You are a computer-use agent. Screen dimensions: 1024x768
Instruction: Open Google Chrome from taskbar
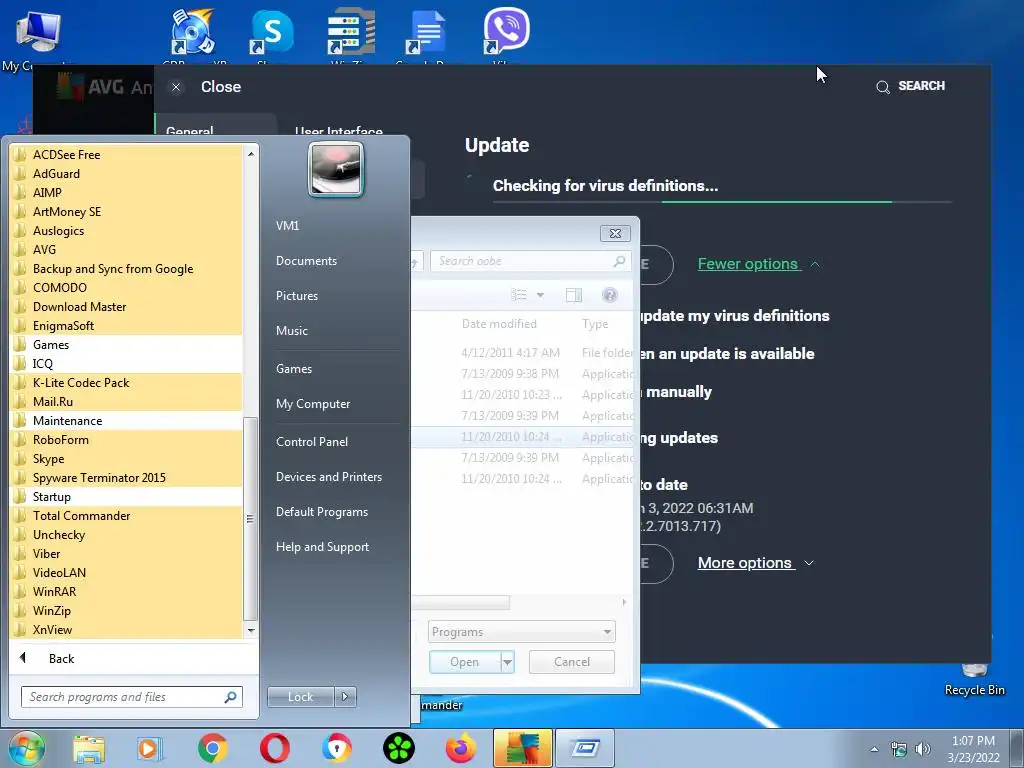pos(212,748)
